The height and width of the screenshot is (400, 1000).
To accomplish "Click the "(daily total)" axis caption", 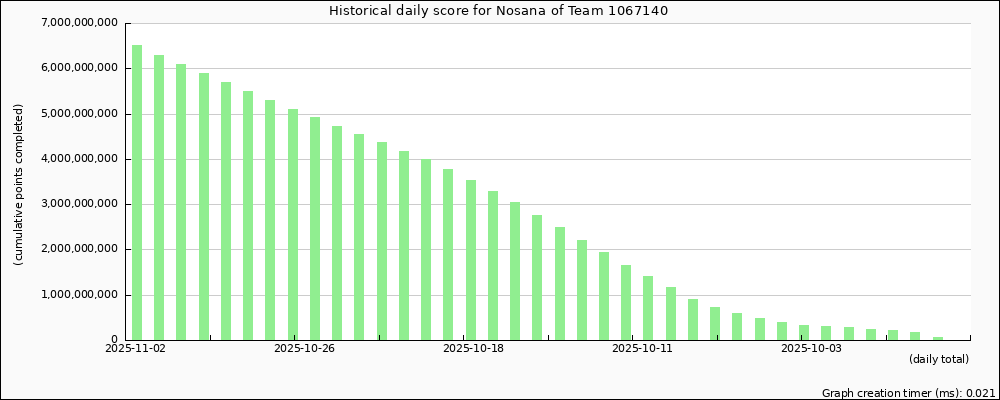I will (x=938, y=359).
